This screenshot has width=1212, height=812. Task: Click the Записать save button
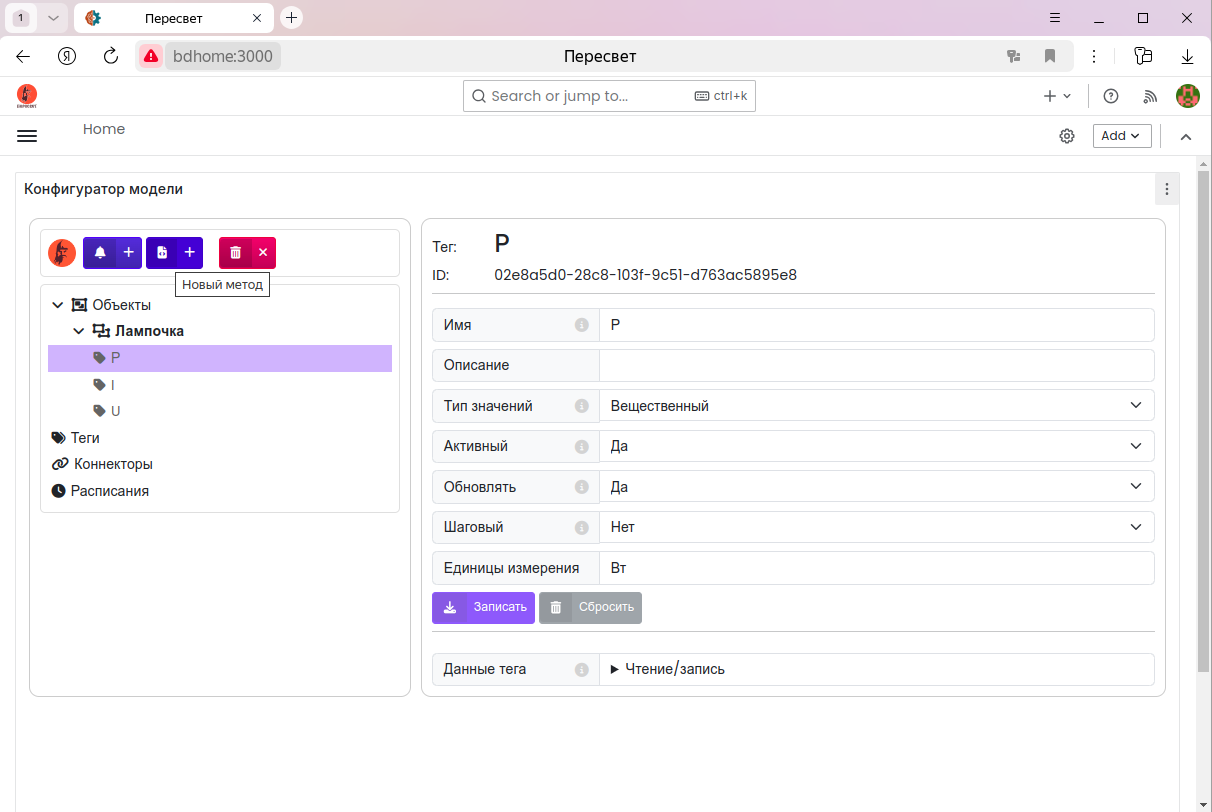tap(483, 607)
